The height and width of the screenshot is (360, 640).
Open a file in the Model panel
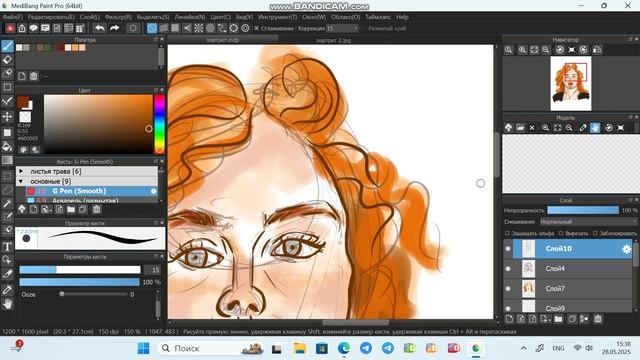coord(520,128)
